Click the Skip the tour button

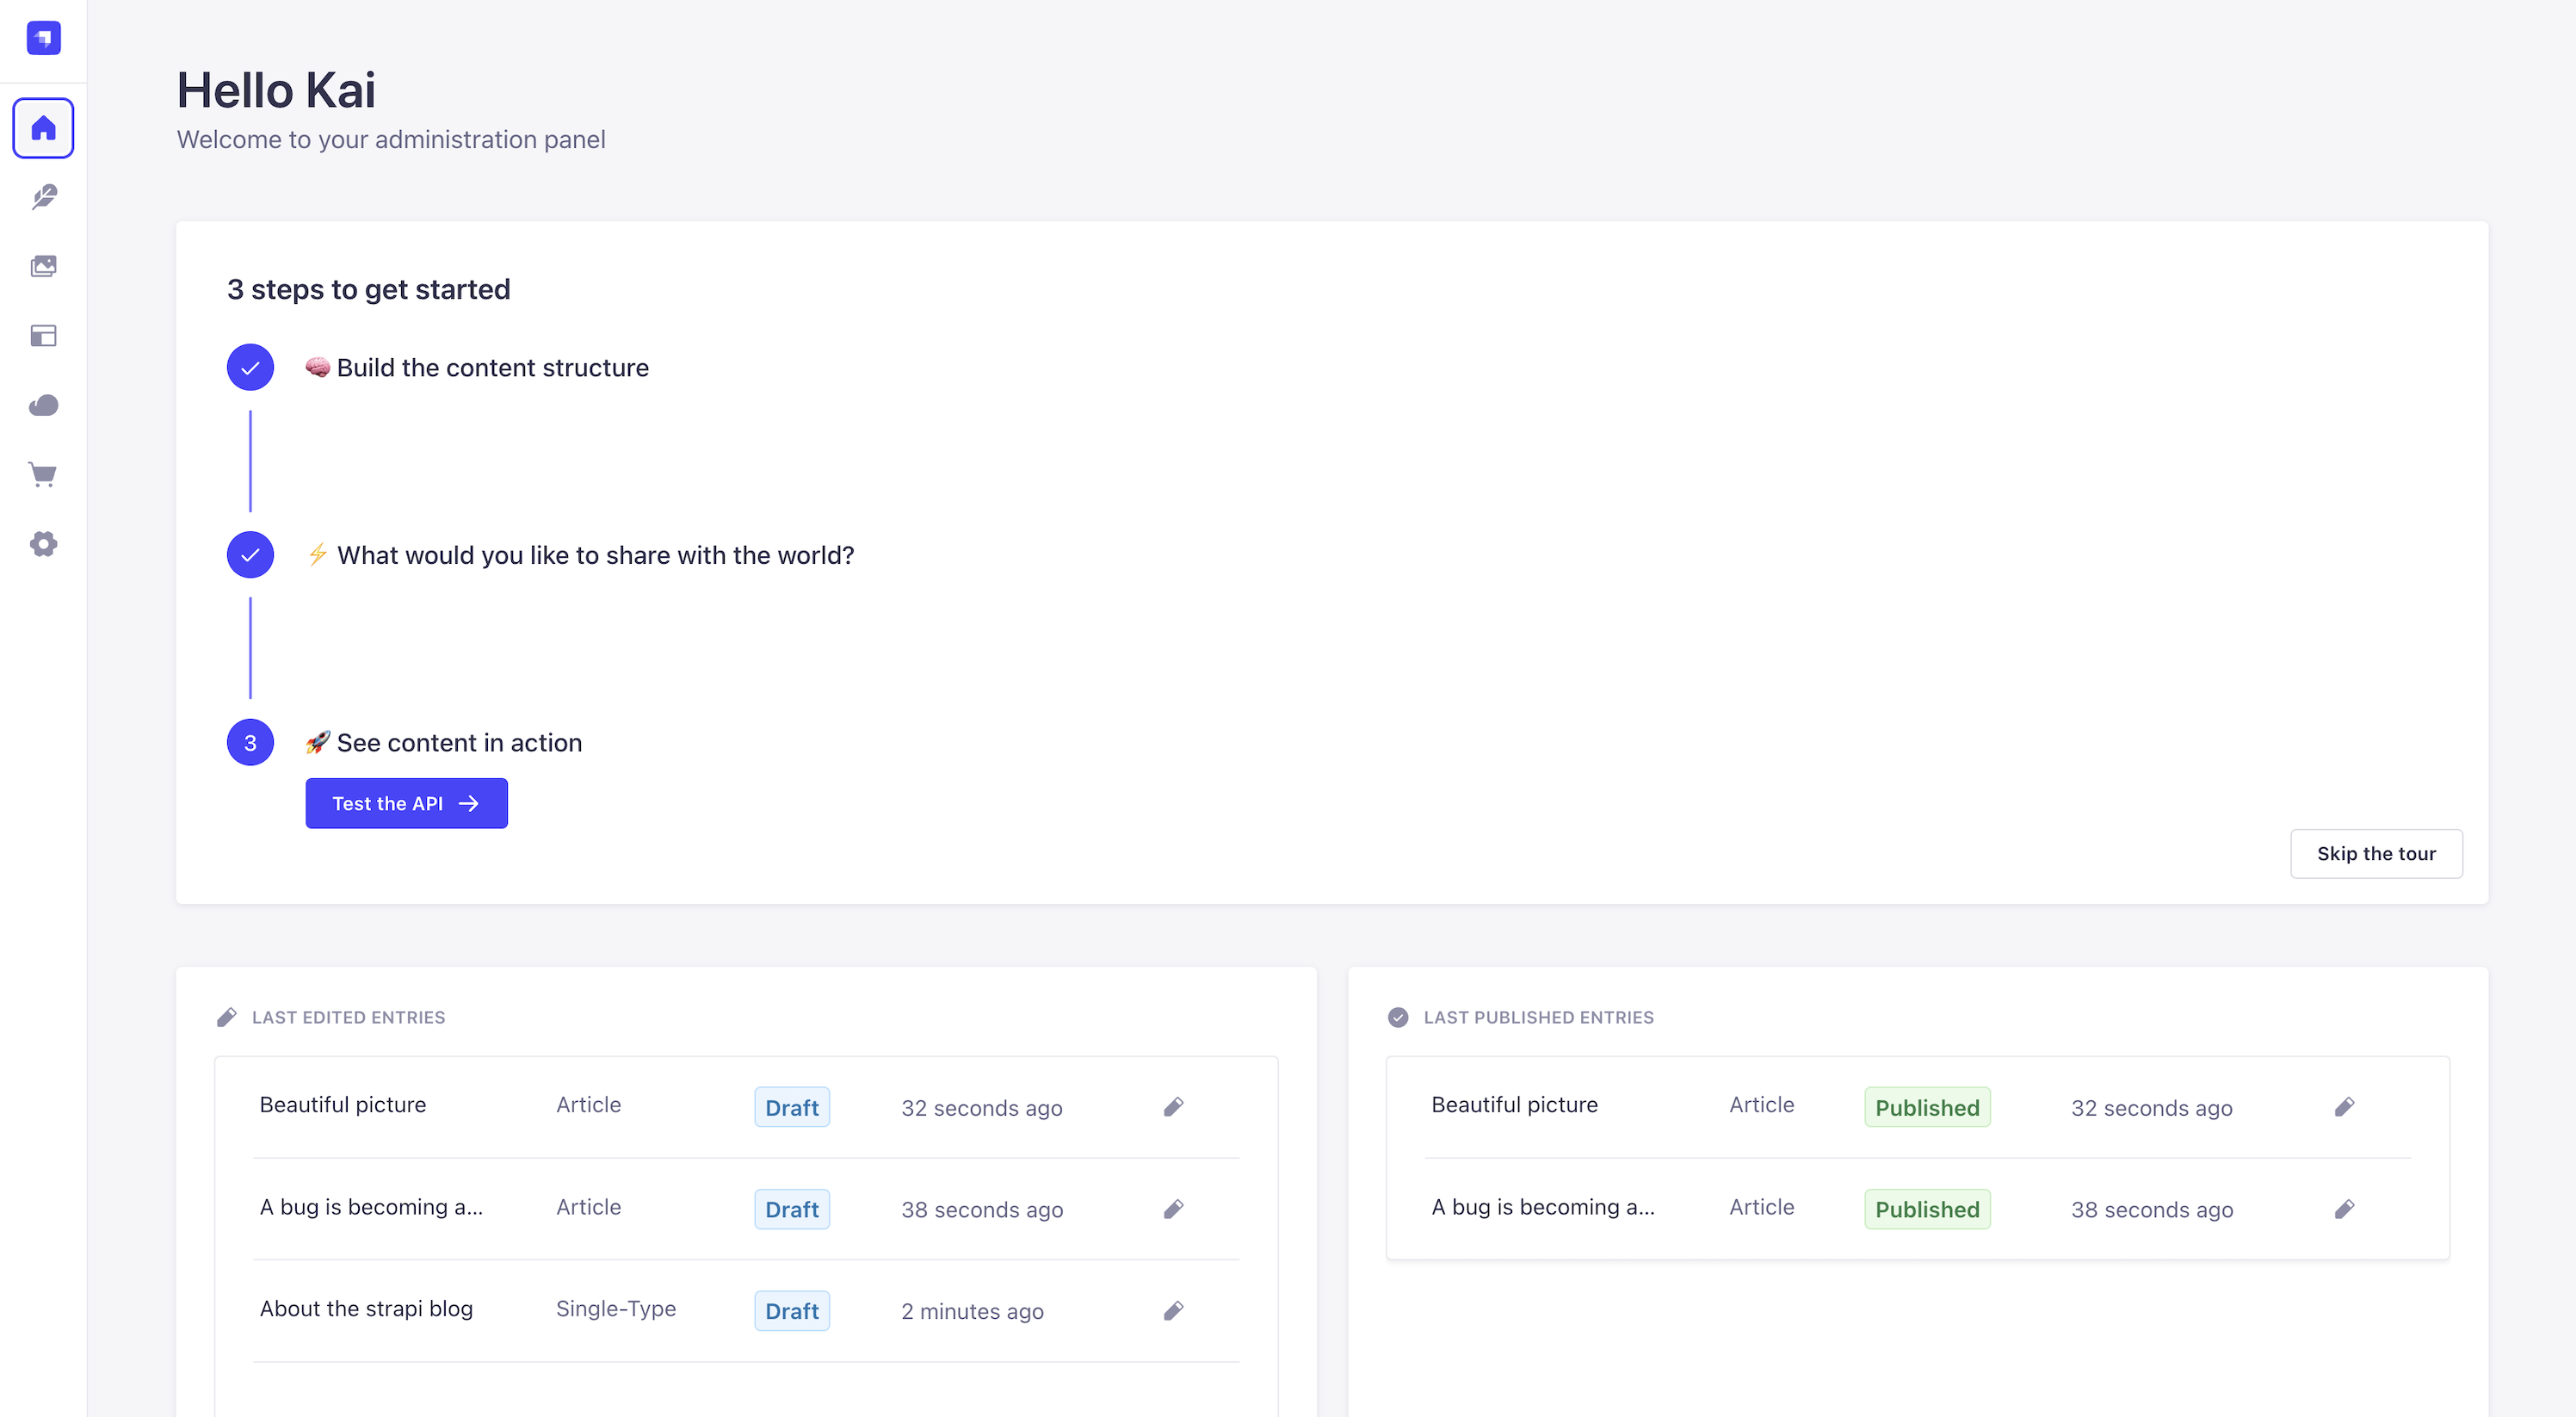(x=2375, y=853)
